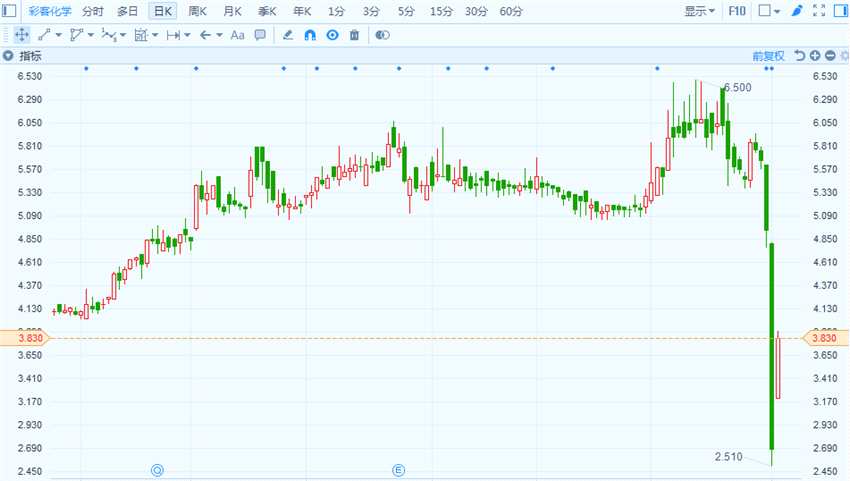The width and height of the screenshot is (850, 481).
Task: Click the 彩客化学 stock name
Action: point(50,11)
